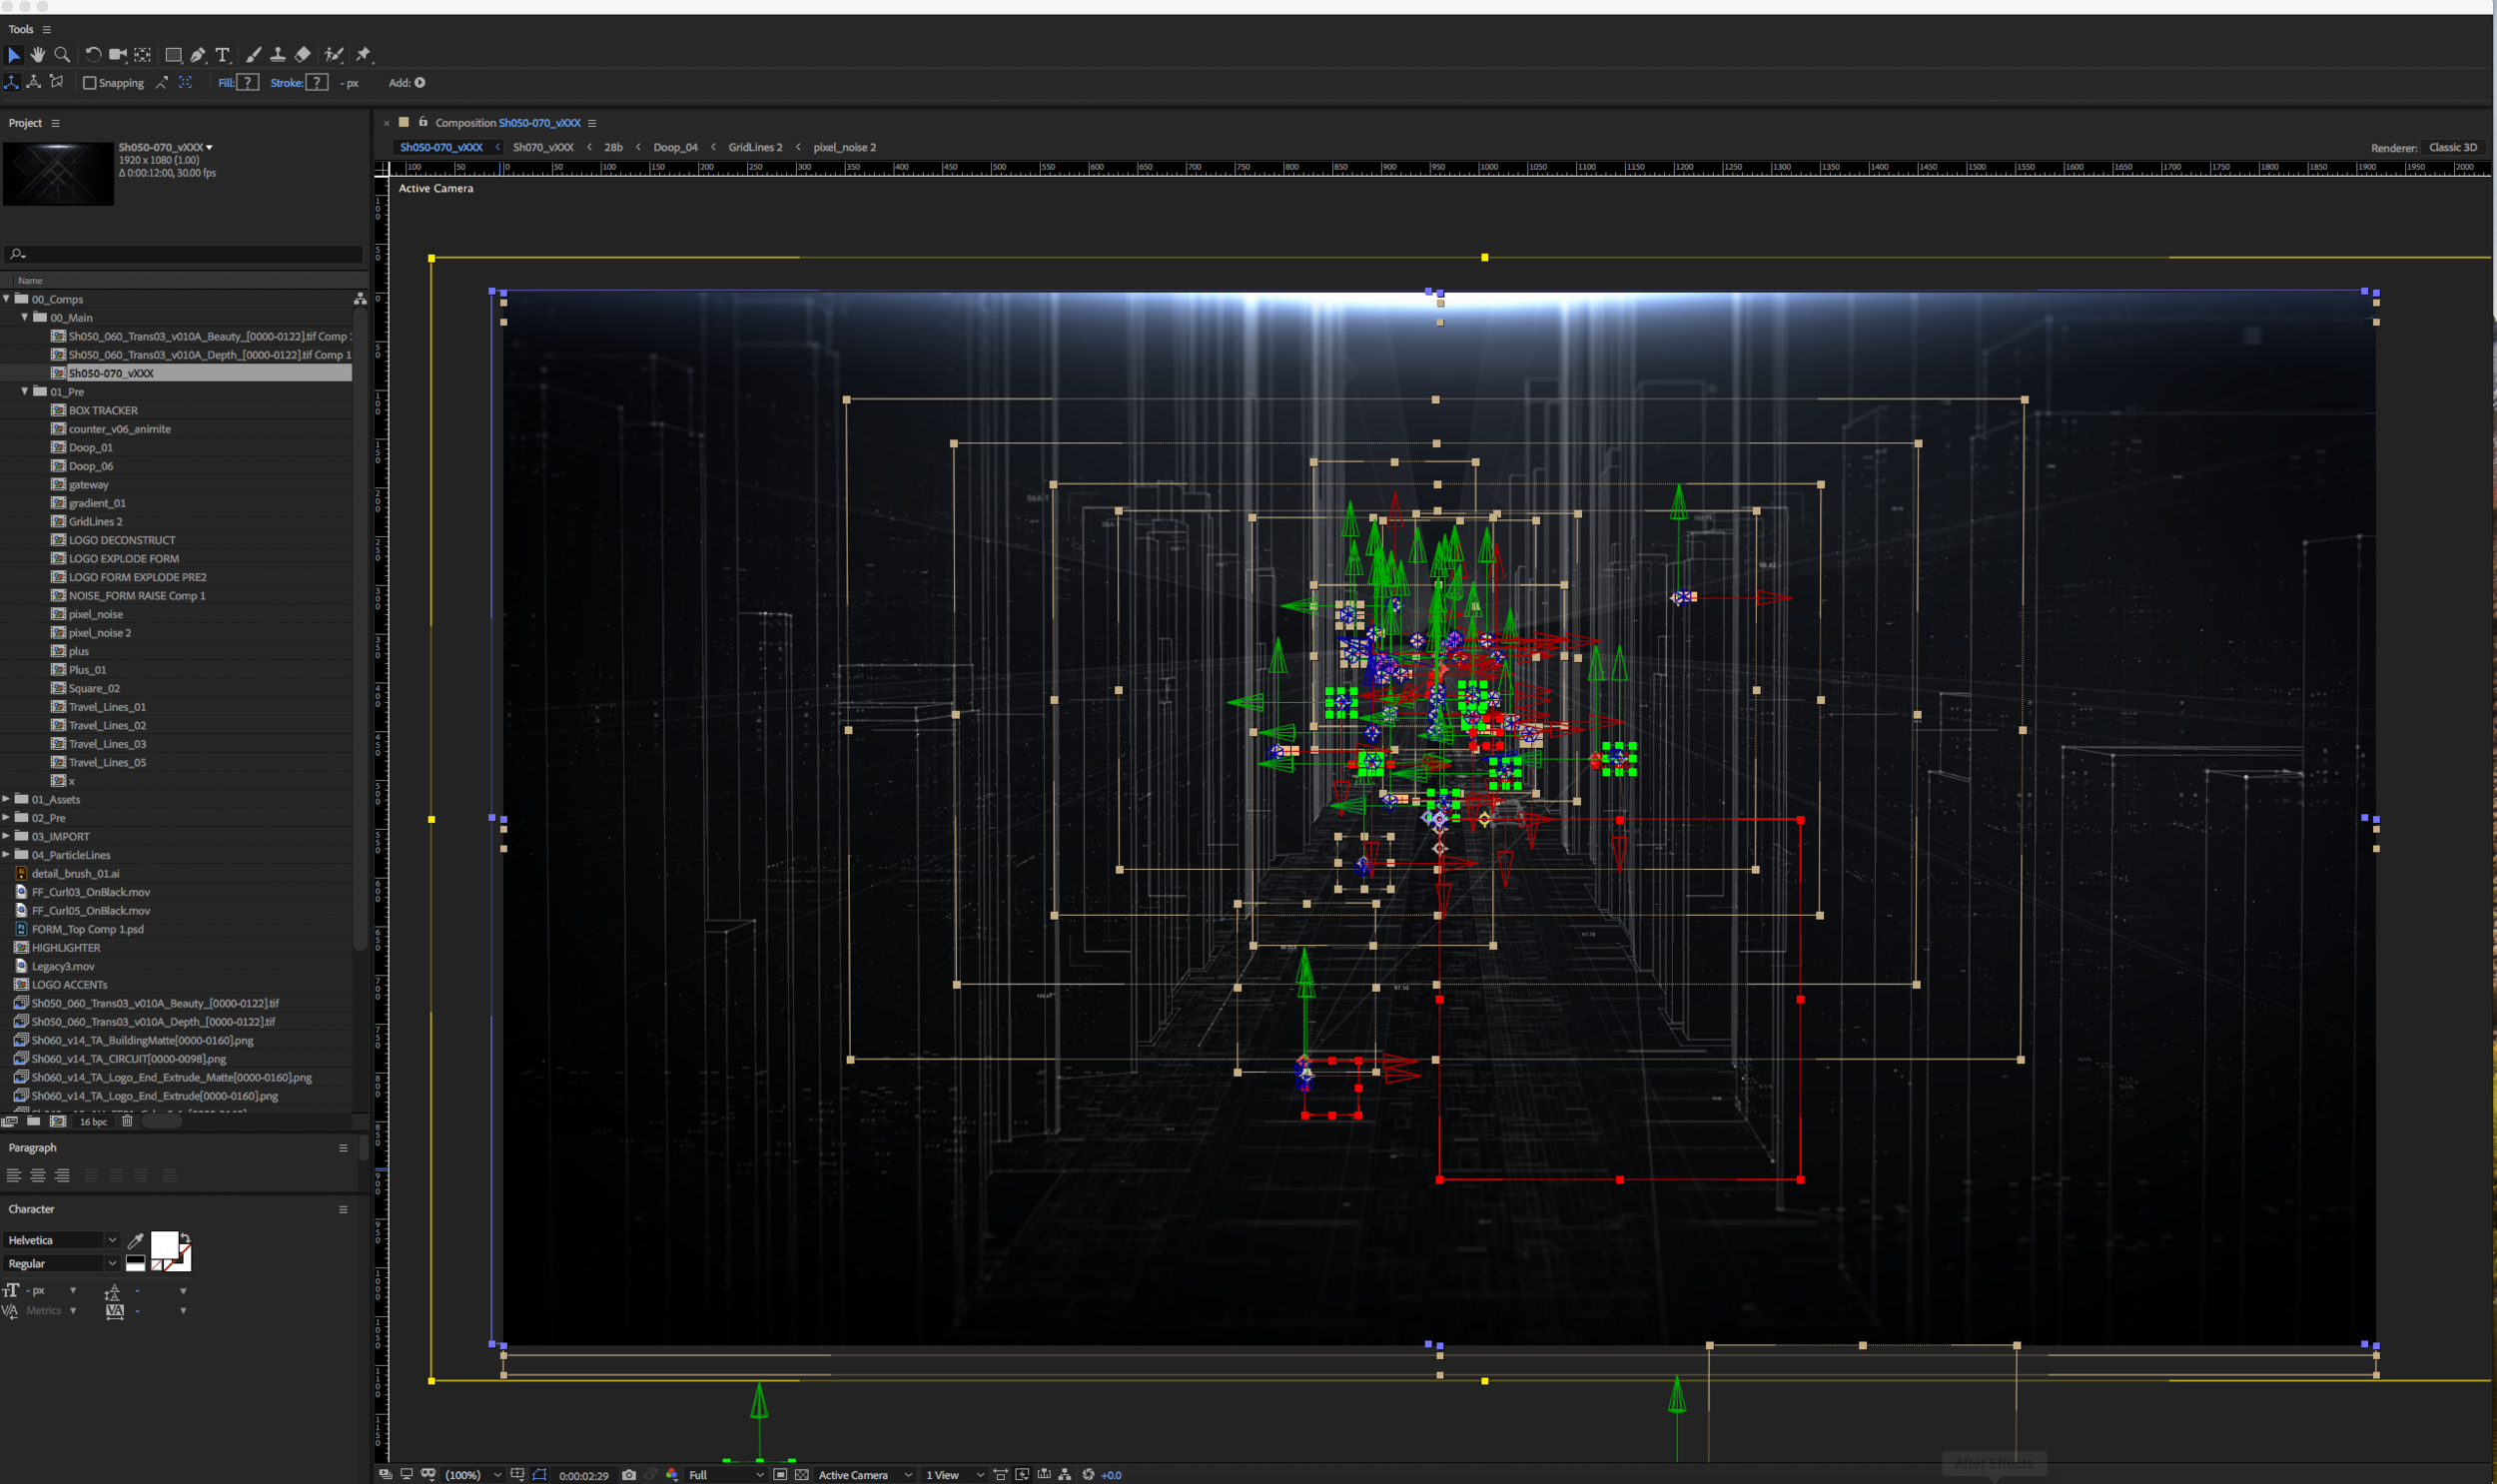Toggle the transparency grid

click(802, 1475)
